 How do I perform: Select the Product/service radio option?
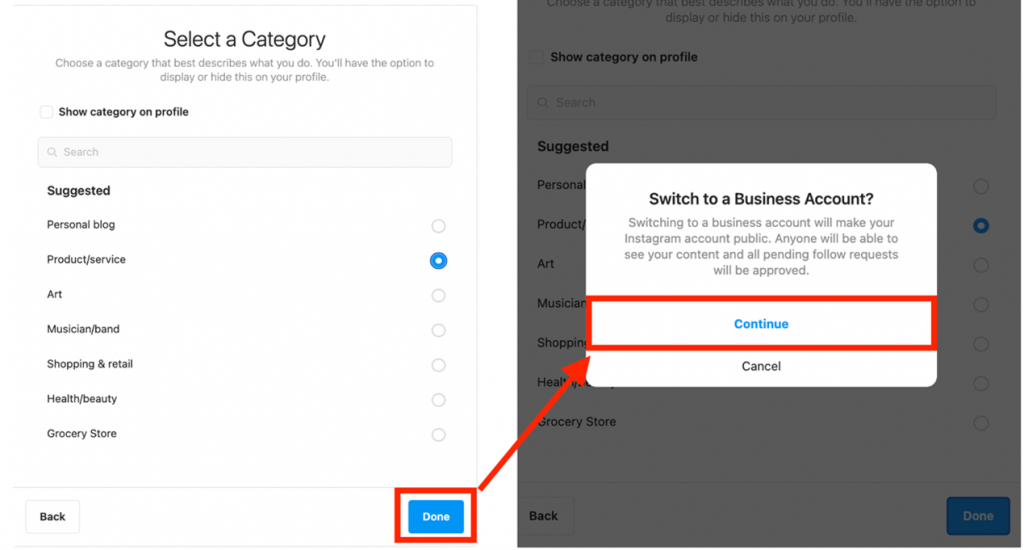click(438, 261)
